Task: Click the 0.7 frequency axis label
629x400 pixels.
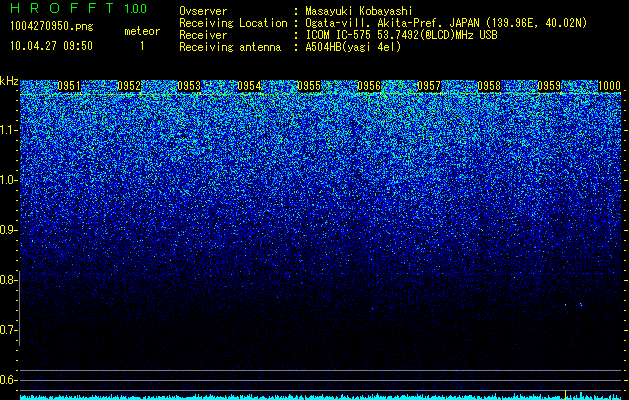Action: pos(9,330)
